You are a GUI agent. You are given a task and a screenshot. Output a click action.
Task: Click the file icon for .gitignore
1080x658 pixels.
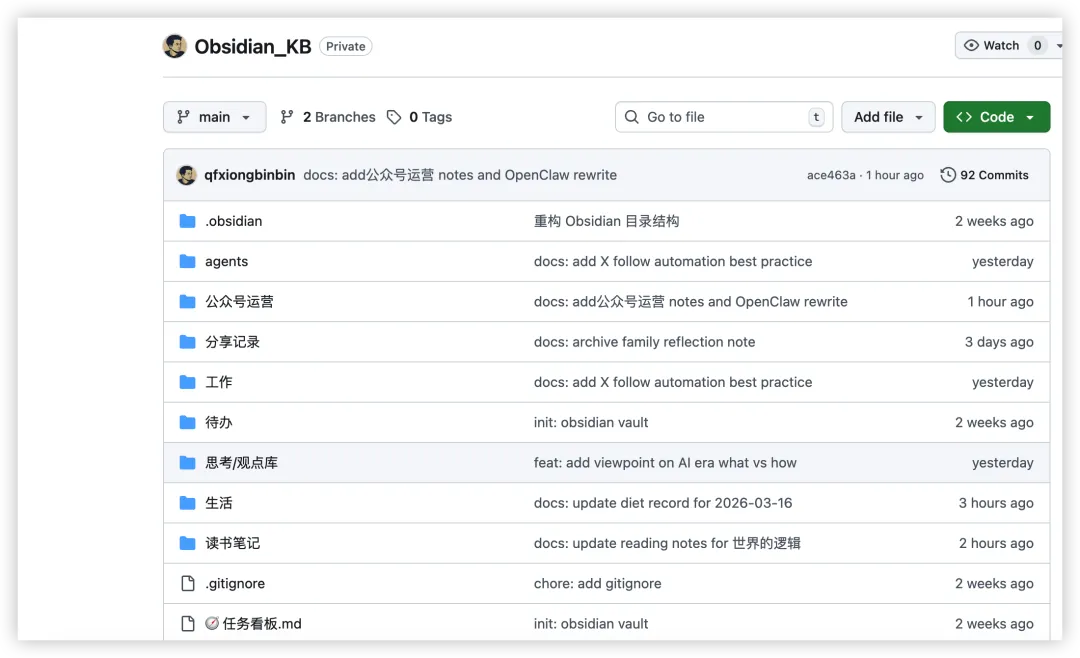tap(187, 584)
